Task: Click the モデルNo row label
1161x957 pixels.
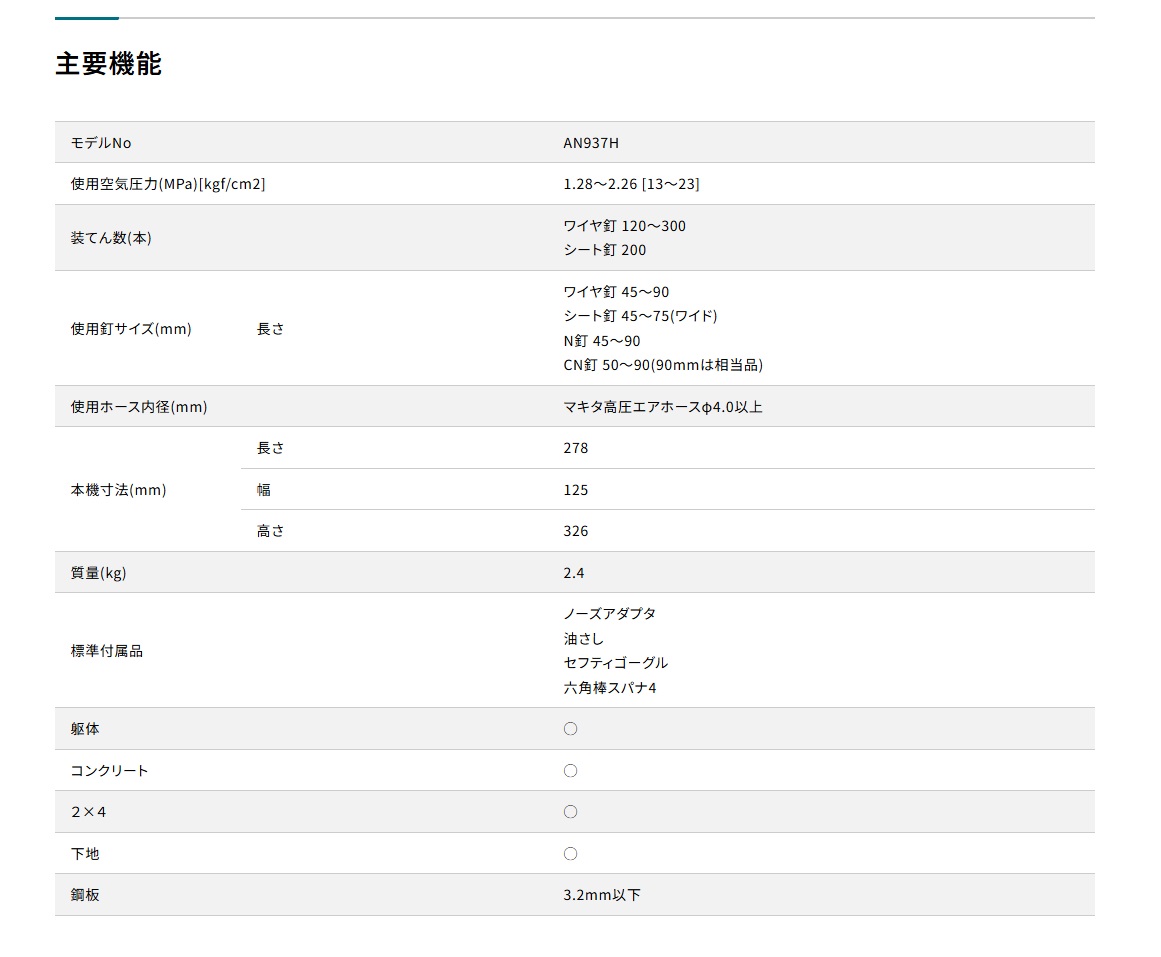Action: [x=101, y=143]
